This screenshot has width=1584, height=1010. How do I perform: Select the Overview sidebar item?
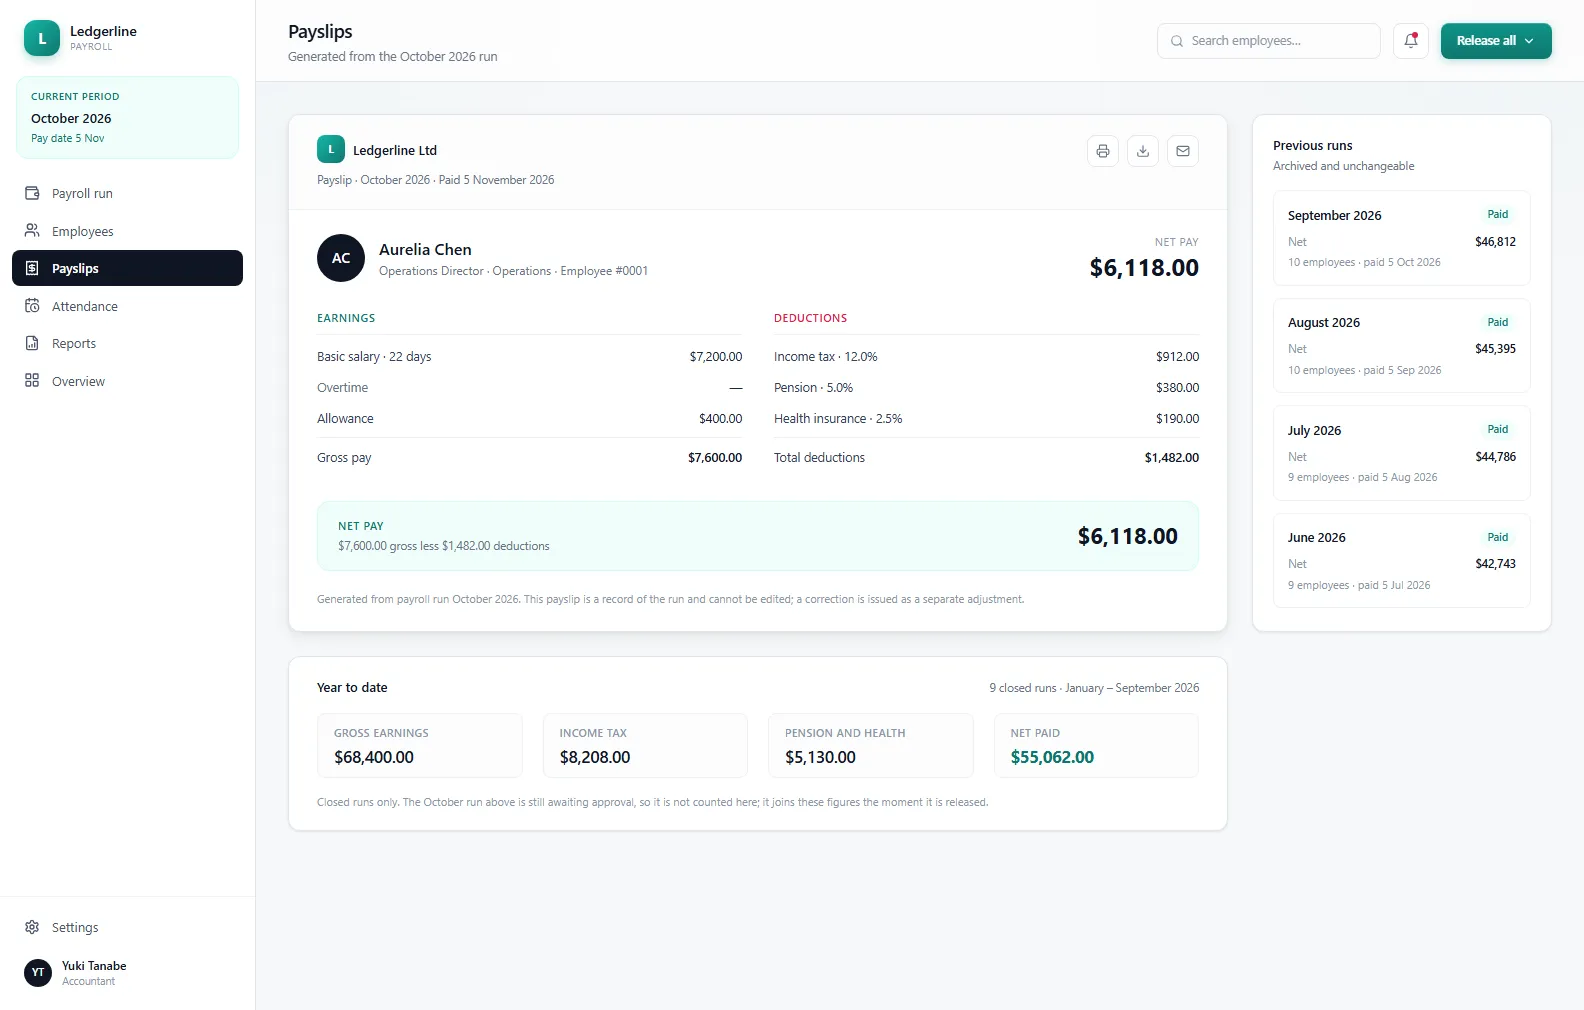127,381
